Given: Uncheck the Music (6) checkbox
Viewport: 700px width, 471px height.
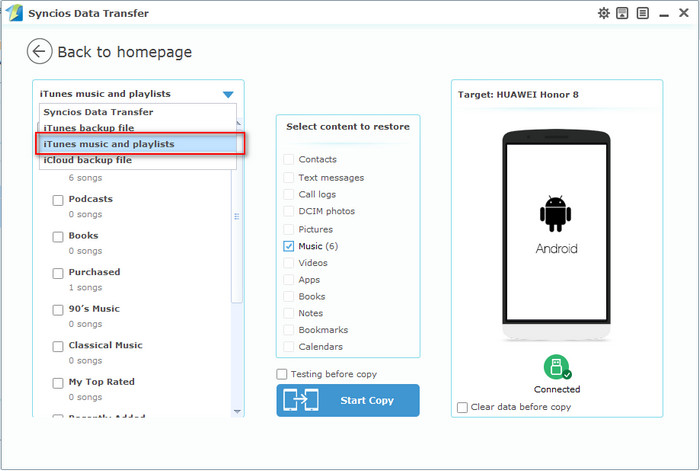Looking at the screenshot, I should pyautogui.click(x=288, y=246).
